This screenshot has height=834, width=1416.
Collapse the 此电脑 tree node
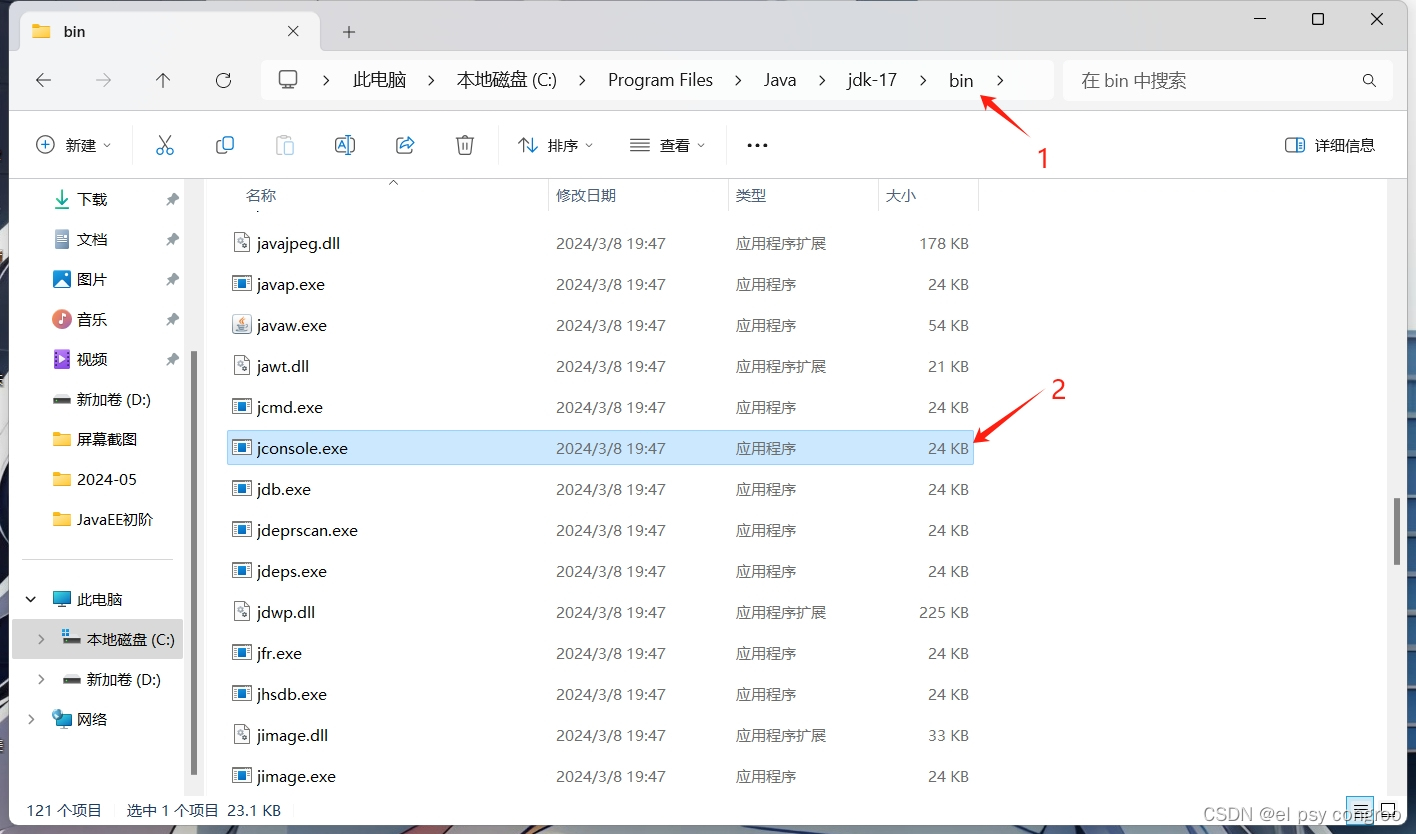(x=31, y=599)
